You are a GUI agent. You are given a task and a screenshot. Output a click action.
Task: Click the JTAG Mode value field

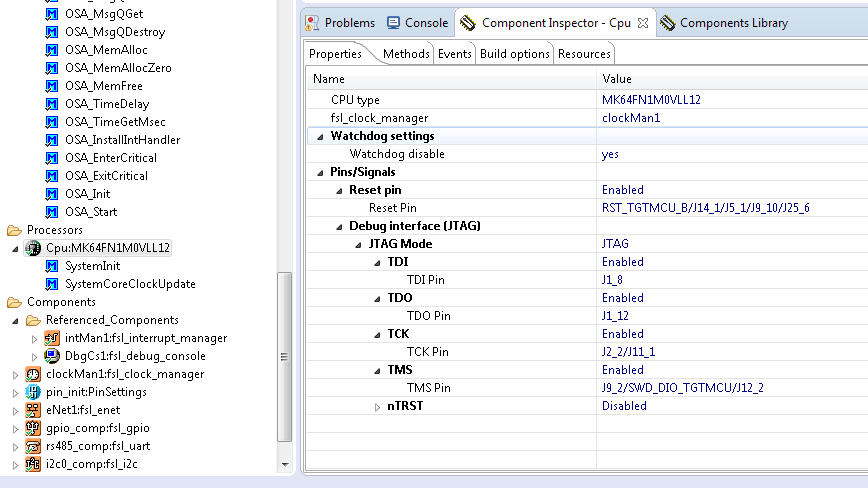(x=615, y=244)
